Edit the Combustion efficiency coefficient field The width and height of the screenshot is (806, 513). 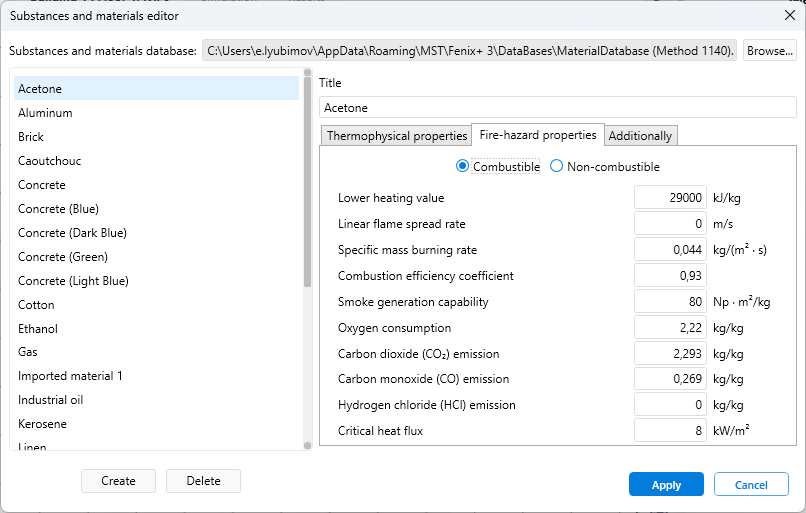point(670,276)
